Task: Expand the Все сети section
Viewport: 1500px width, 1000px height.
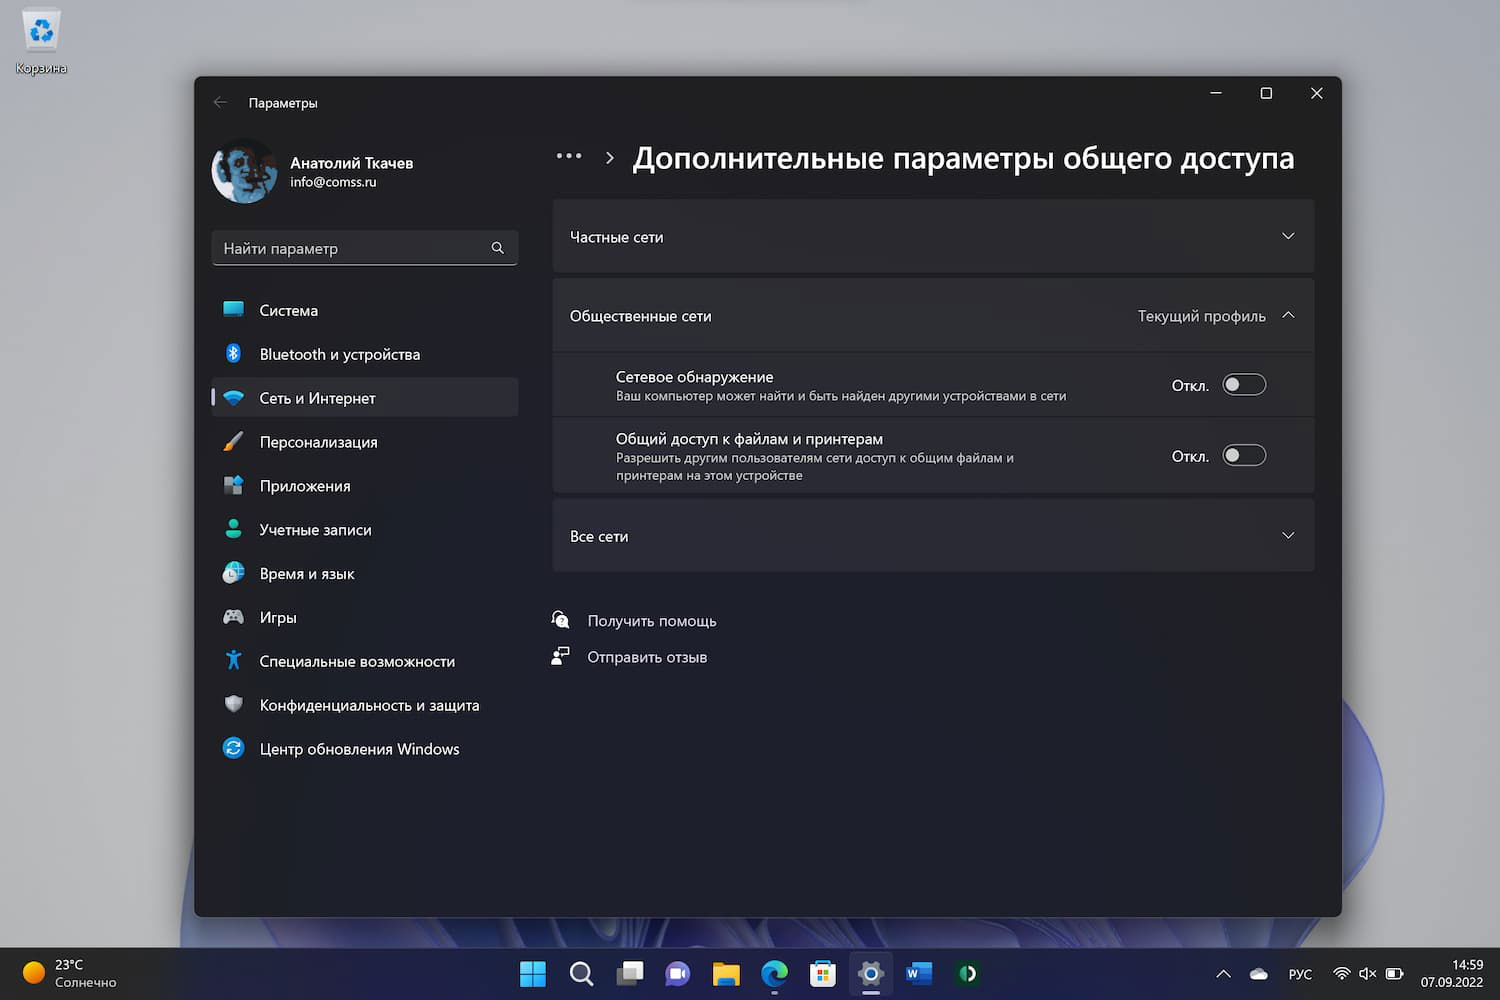Action: pos(933,536)
